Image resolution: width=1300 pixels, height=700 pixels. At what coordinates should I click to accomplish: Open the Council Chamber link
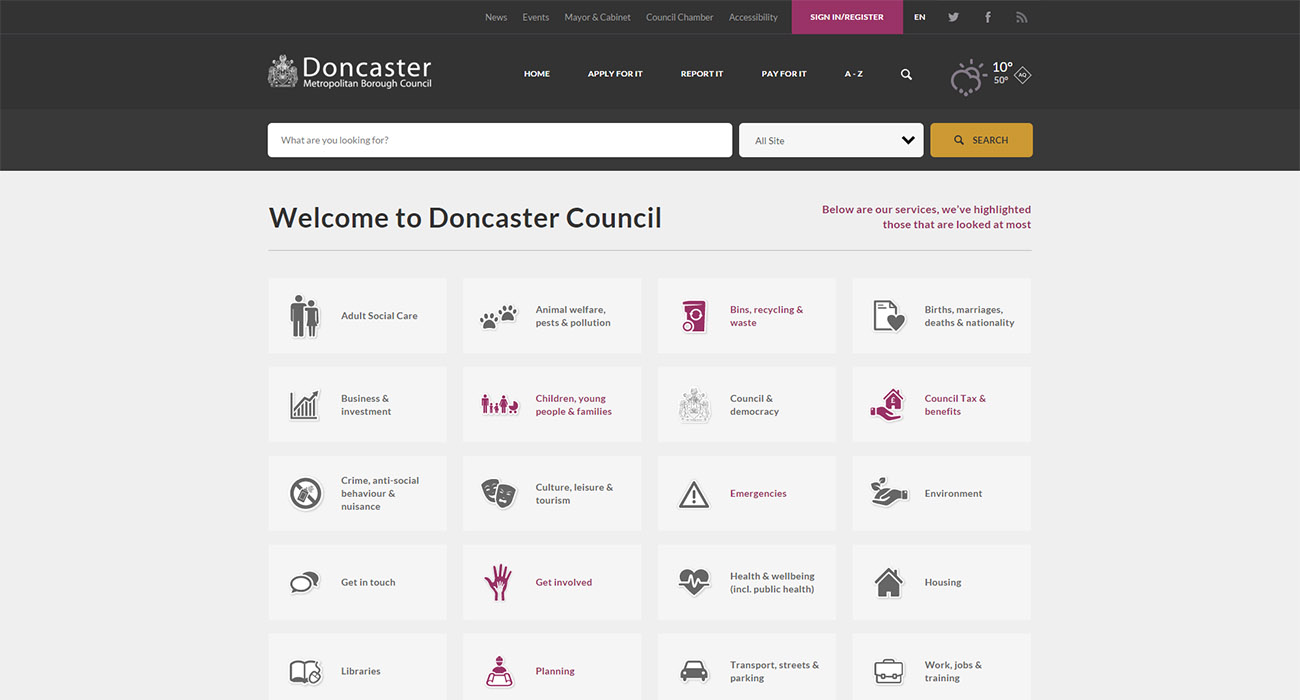pyautogui.click(x=680, y=17)
